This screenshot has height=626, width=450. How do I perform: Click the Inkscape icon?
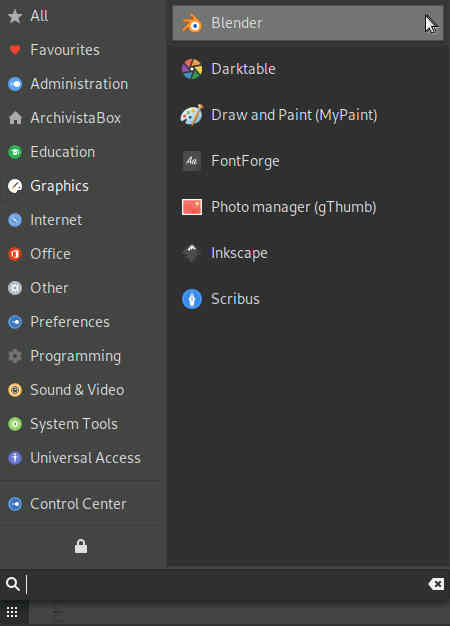pyautogui.click(x=192, y=253)
